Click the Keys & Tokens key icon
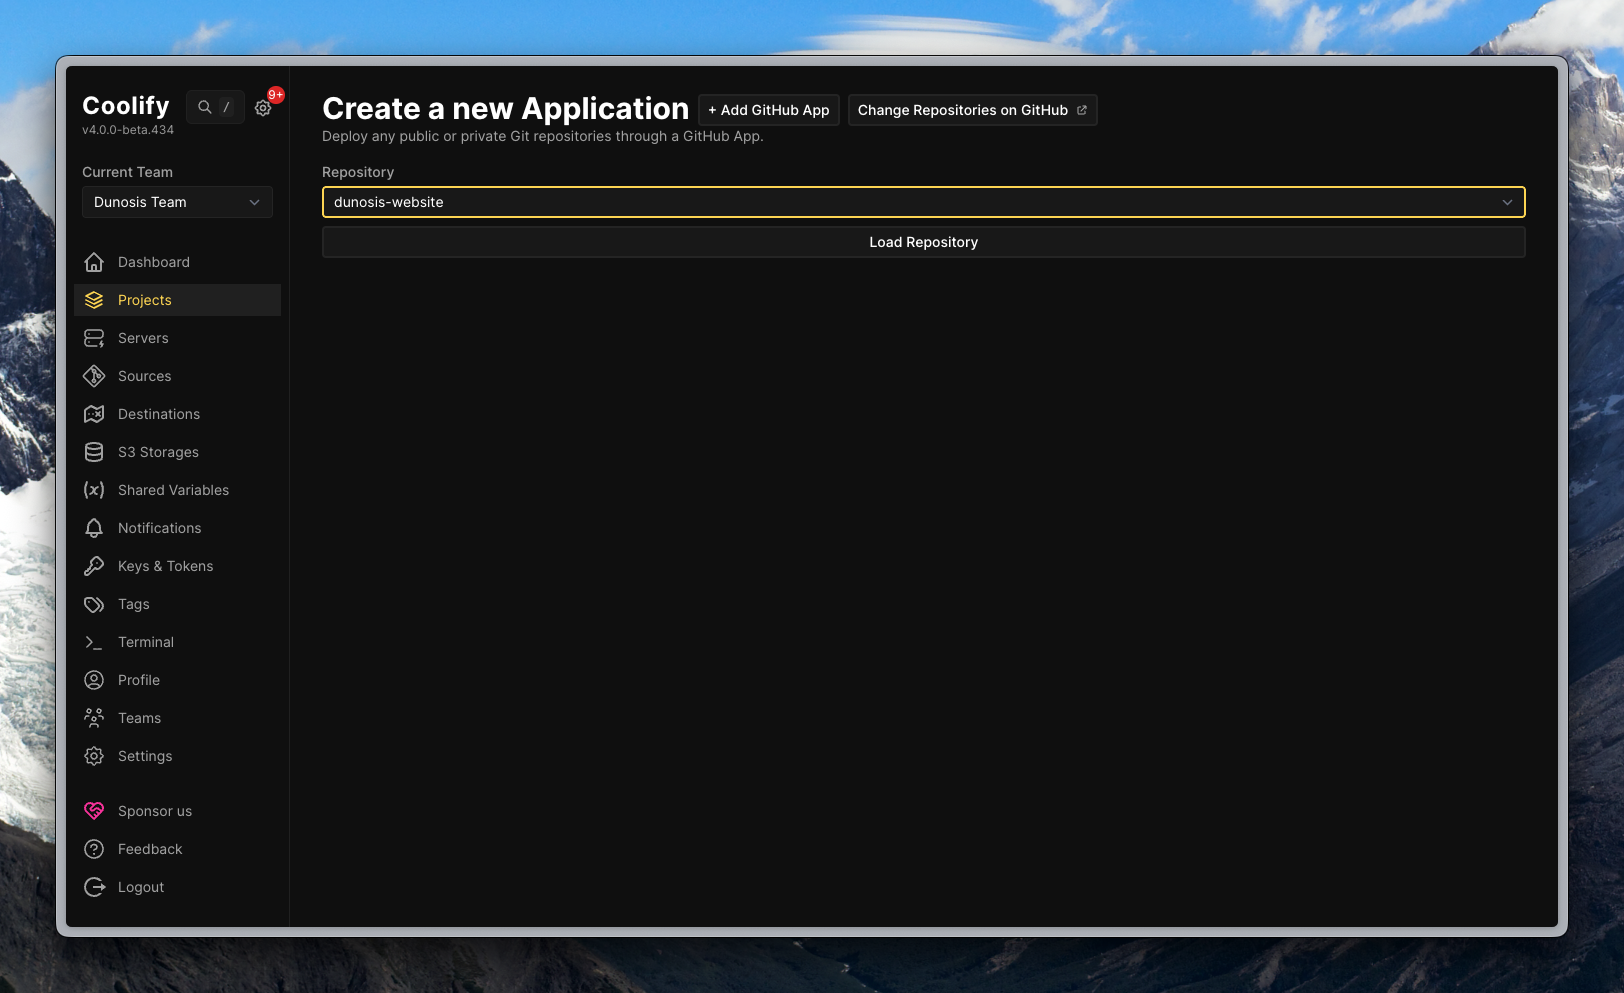The image size is (1624, 993). point(94,566)
